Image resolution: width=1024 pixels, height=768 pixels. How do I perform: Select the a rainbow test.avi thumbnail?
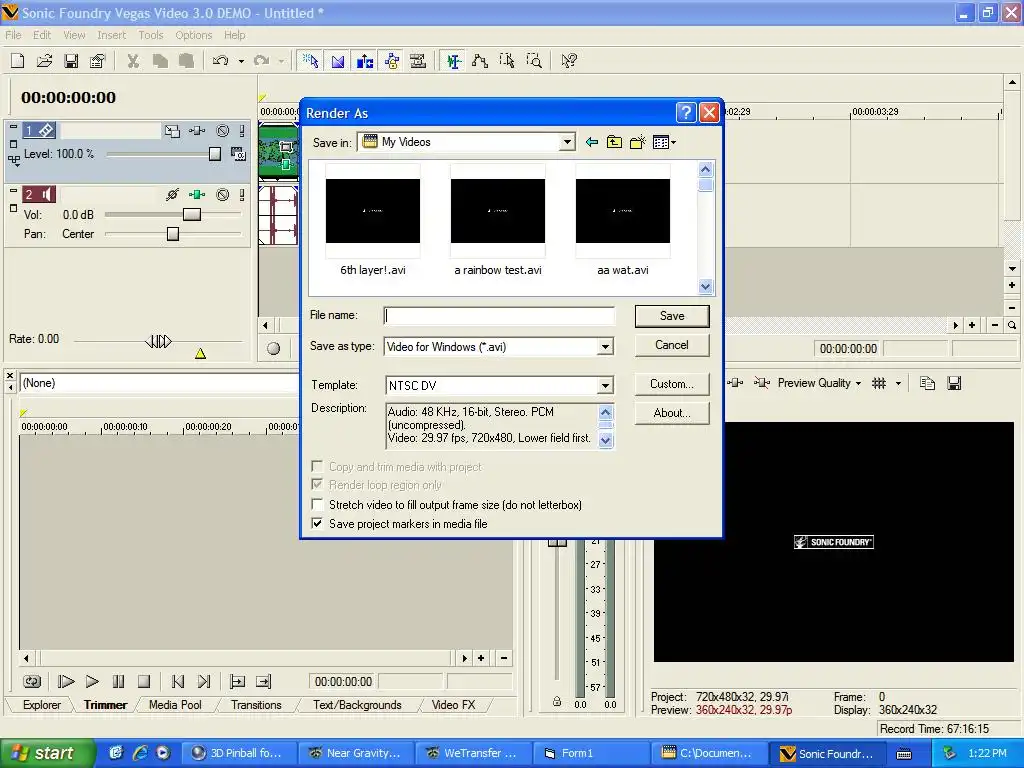coord(498,211)
